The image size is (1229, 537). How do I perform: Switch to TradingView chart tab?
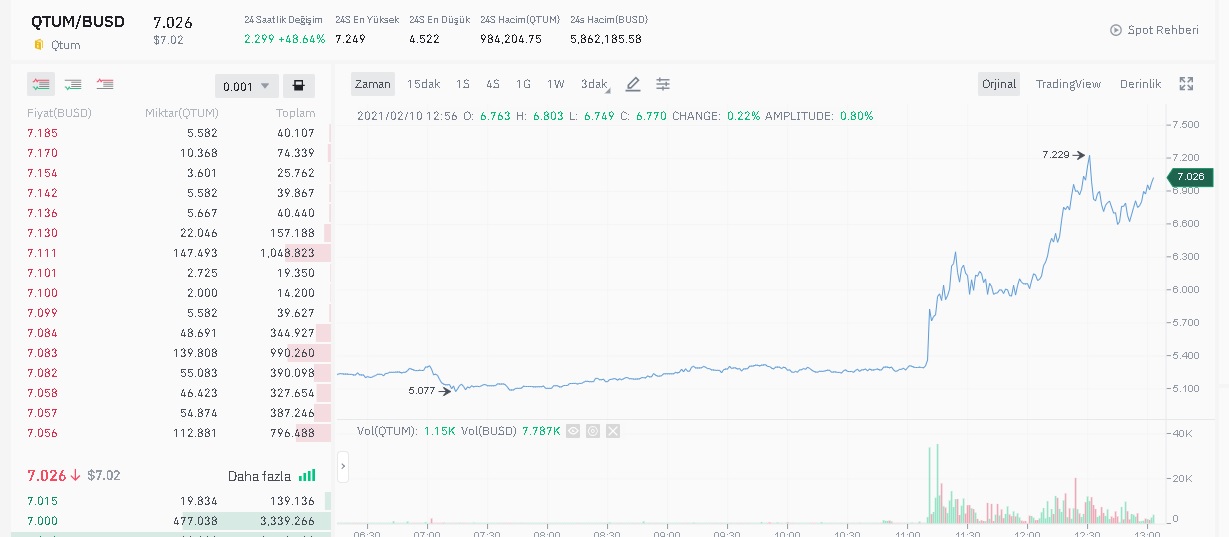tap(1068, 84)
